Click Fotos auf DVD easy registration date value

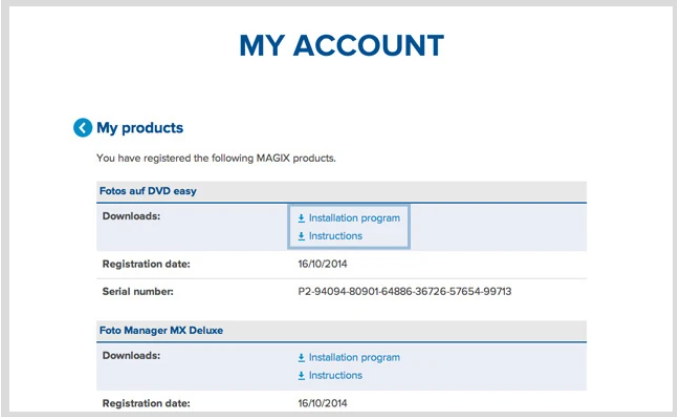[x=323, y=264]
